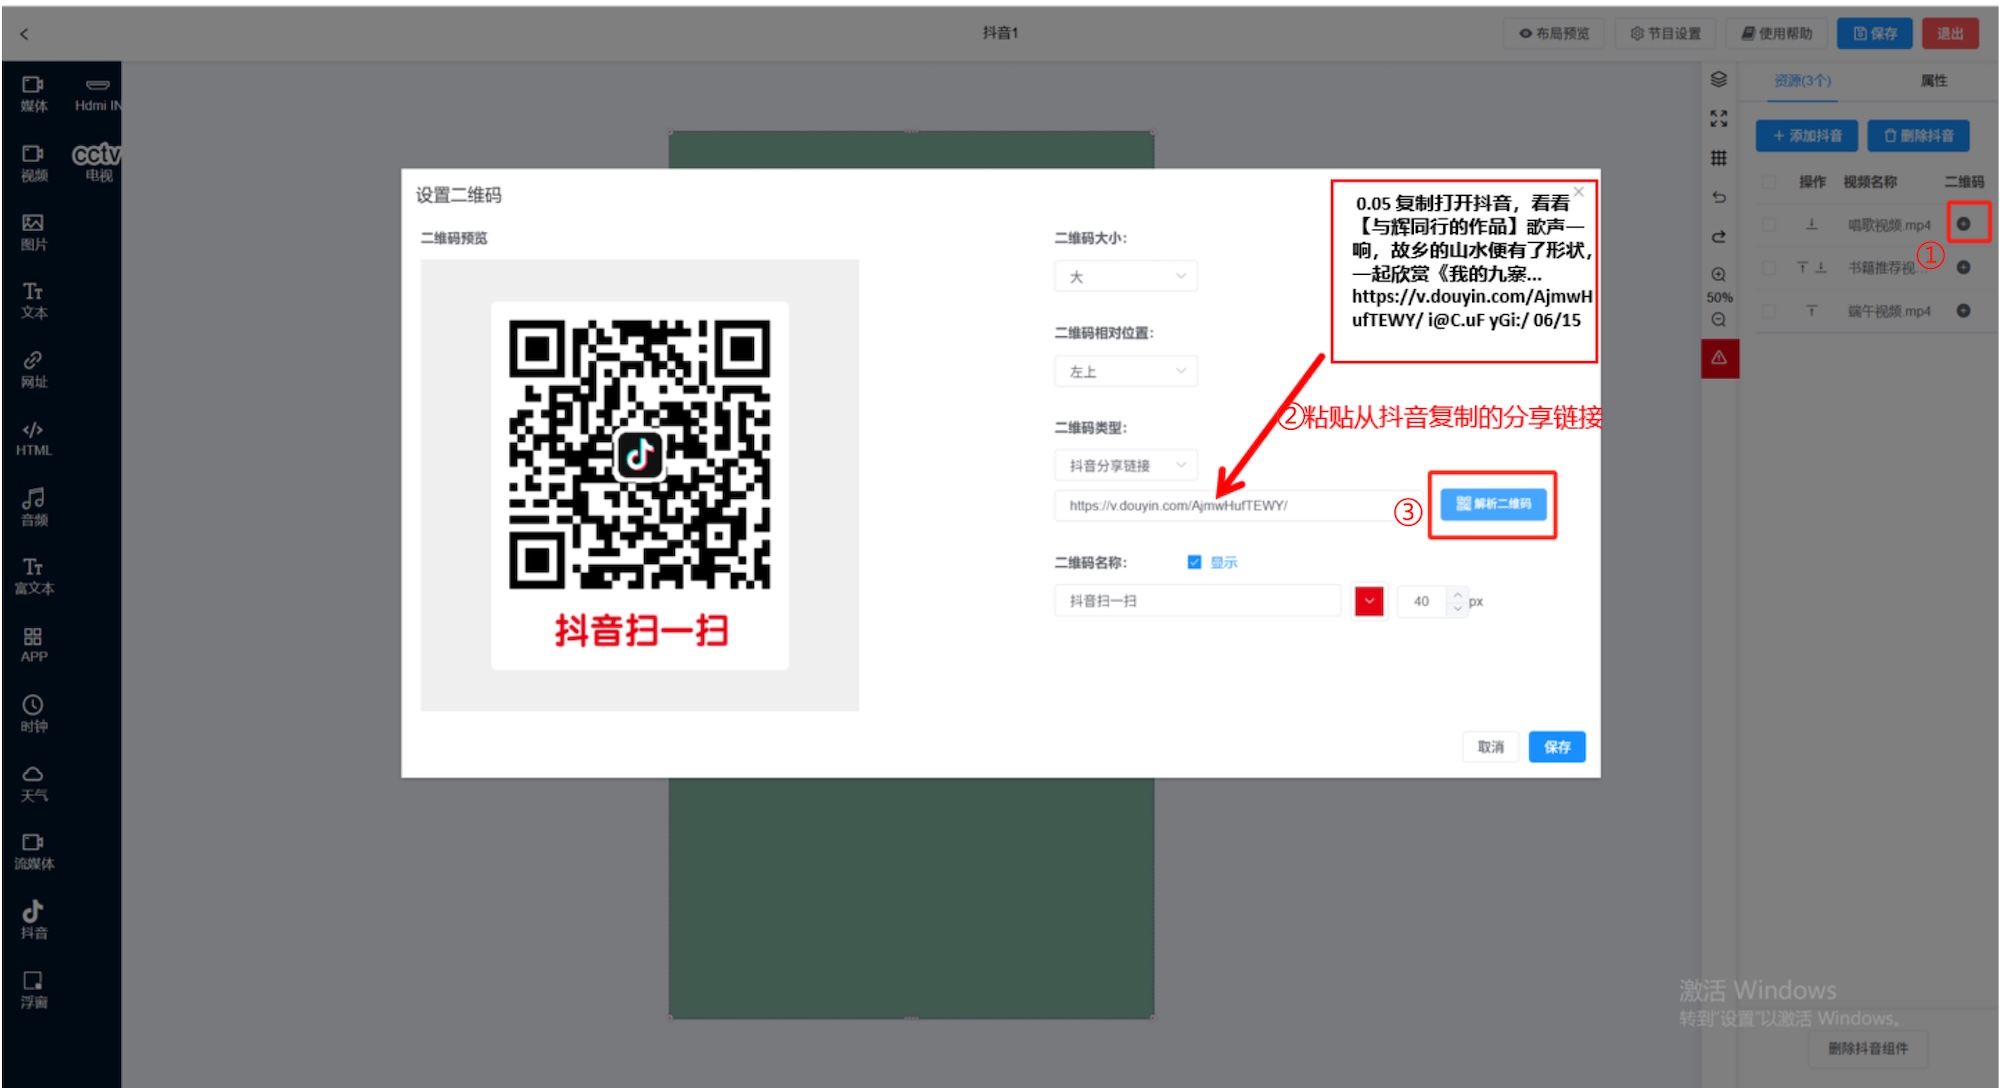Open QR code settings for 书籍推荐视 row
Screen dimensions: 2000x1088
point(1963,267)
